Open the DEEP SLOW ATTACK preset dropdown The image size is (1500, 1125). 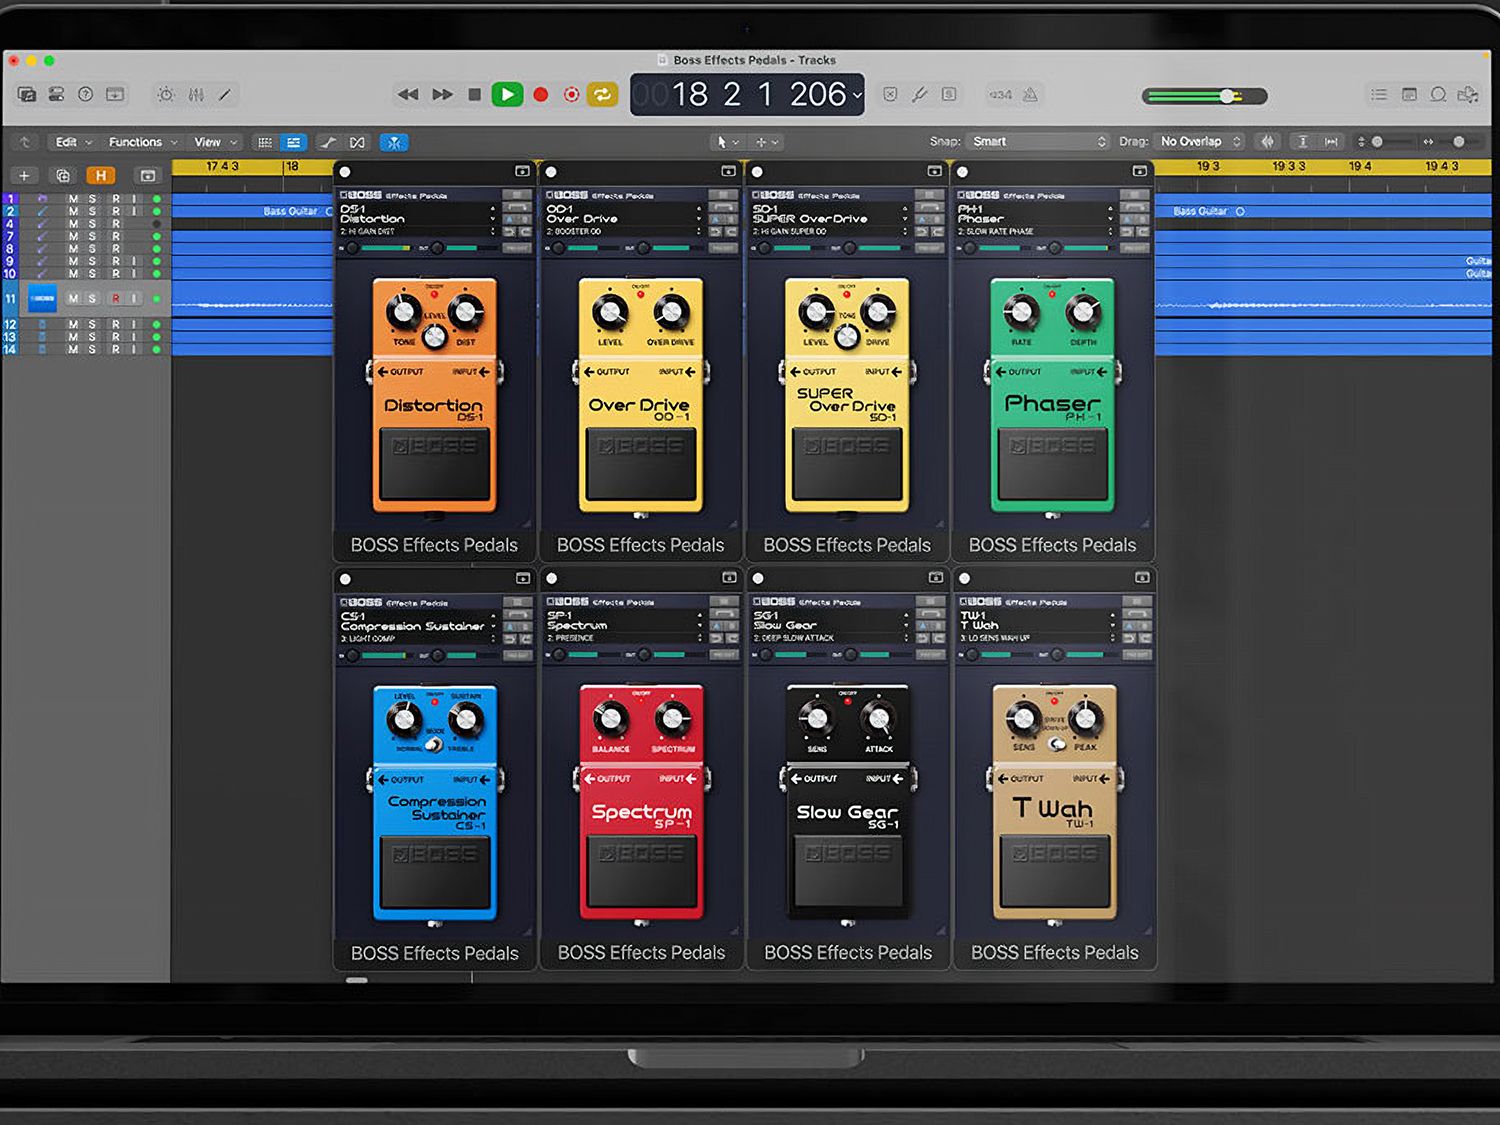pos(831,638)
